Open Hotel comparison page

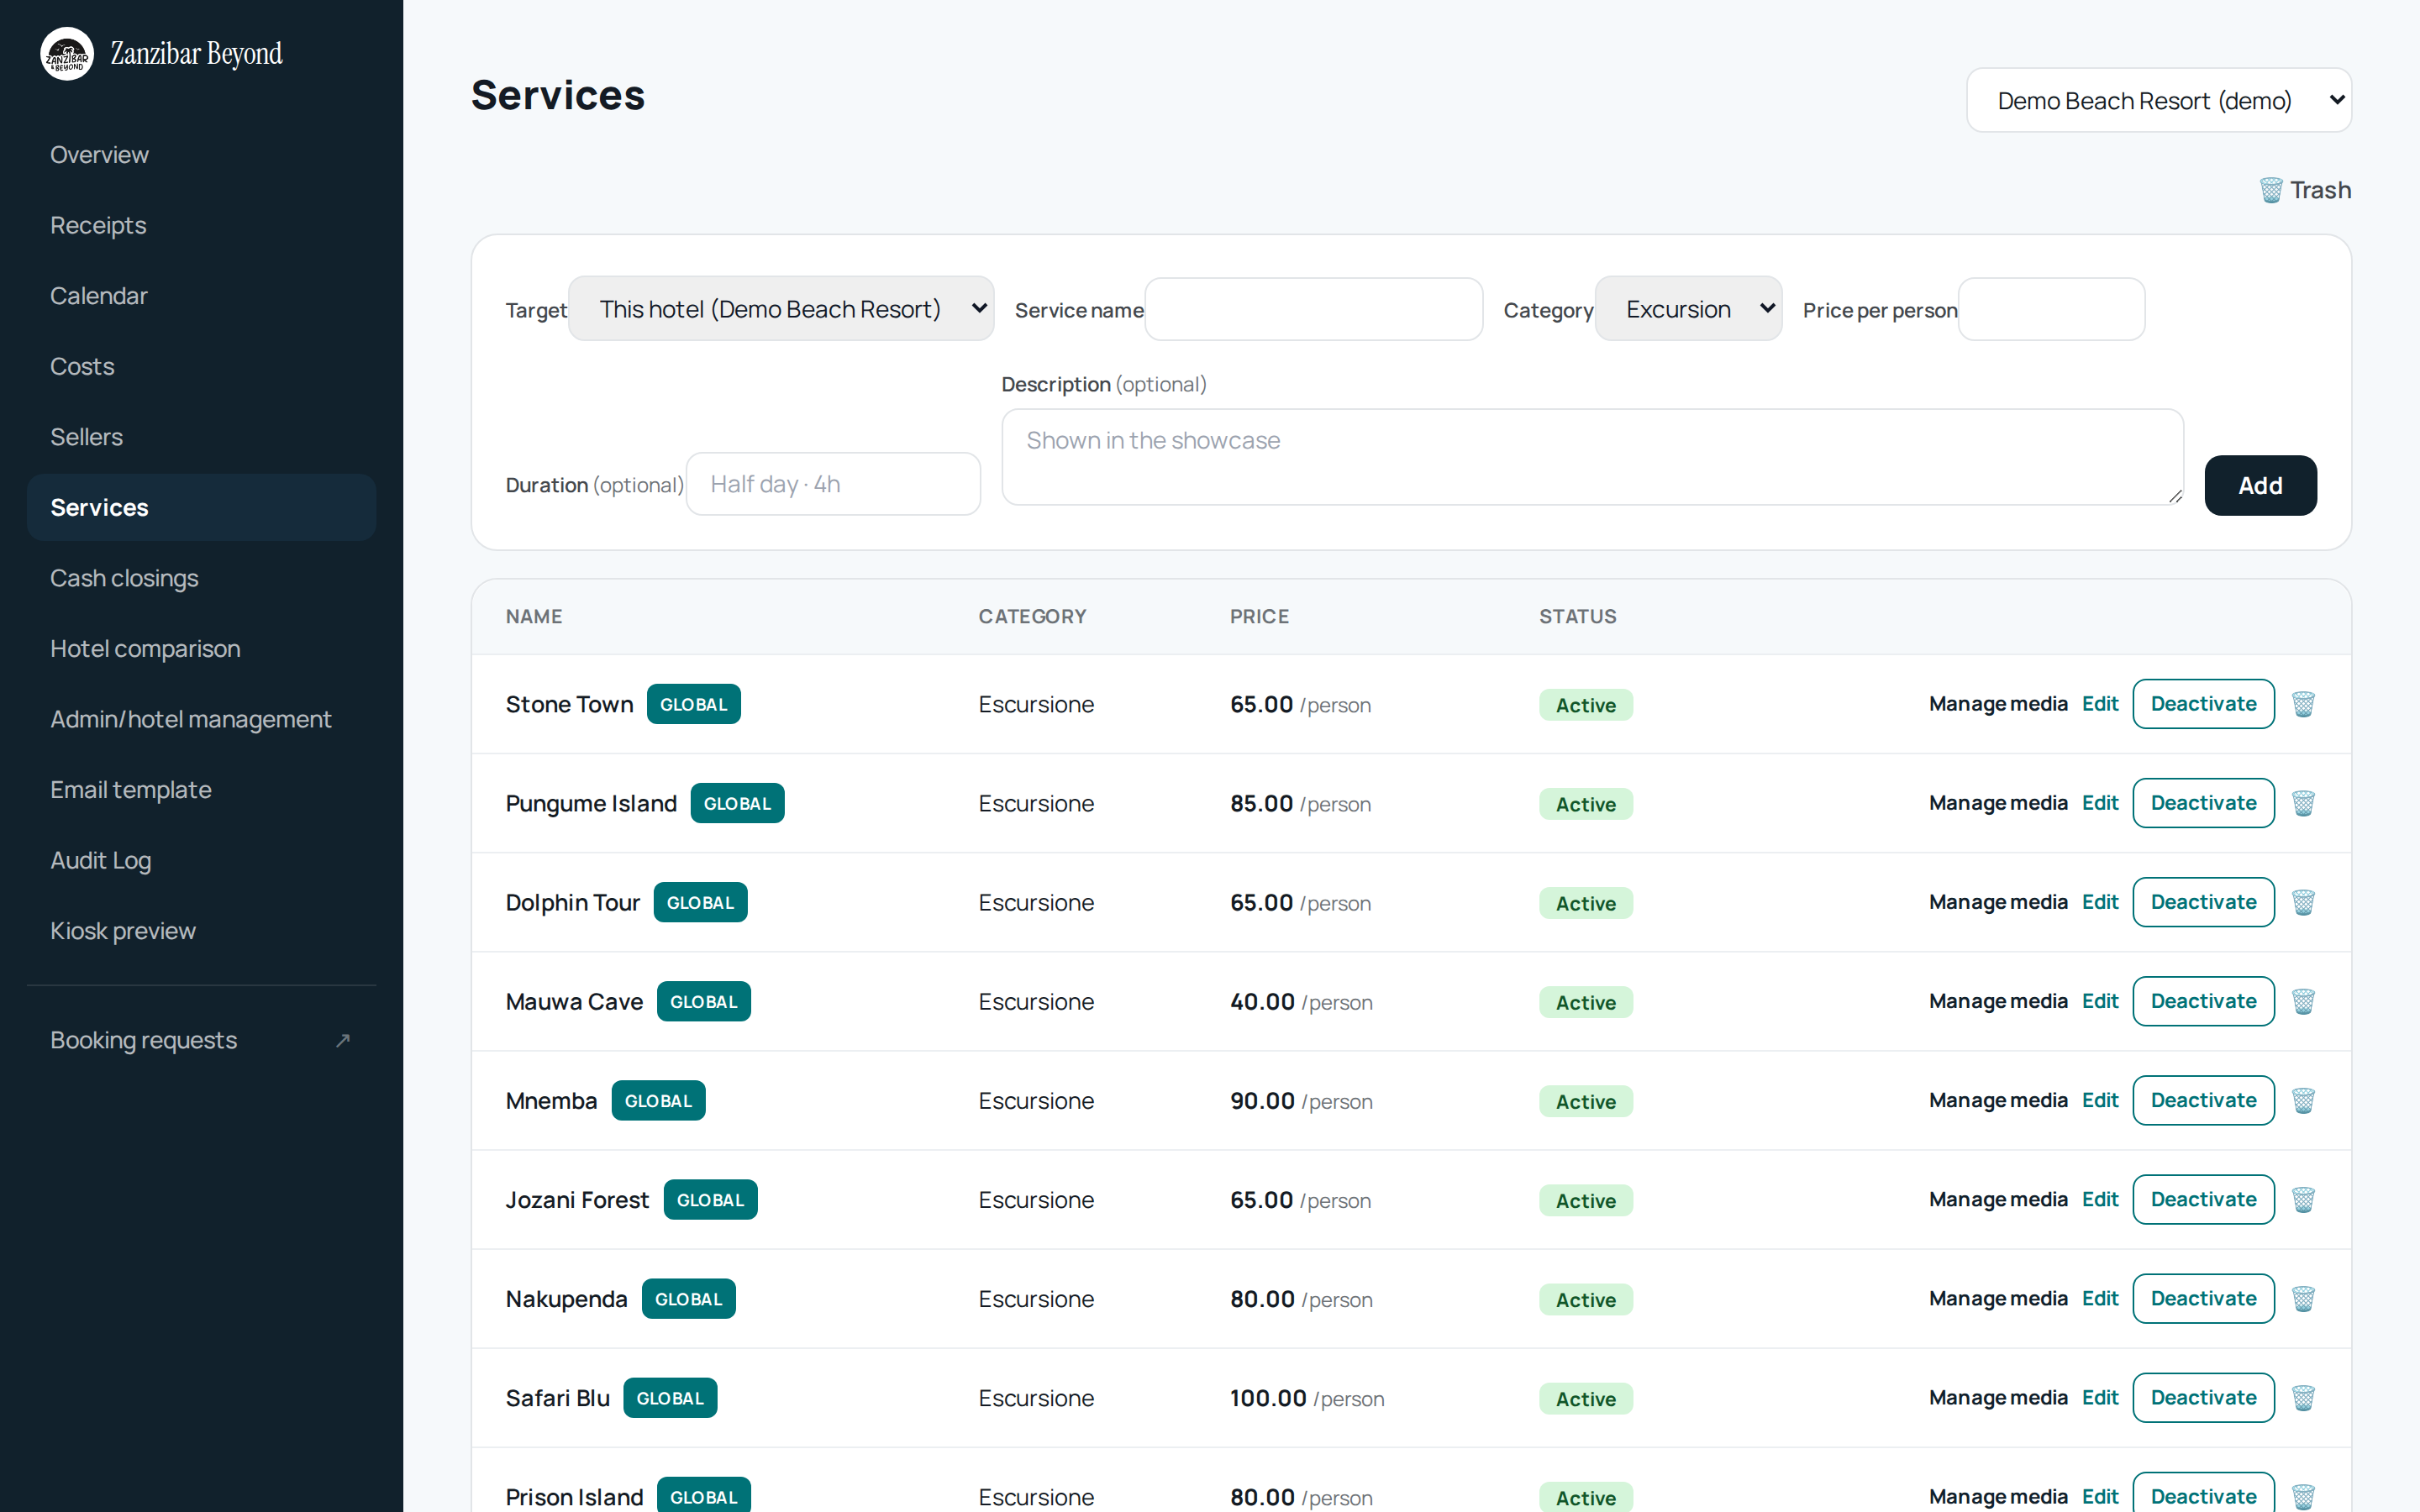[201, 648]
